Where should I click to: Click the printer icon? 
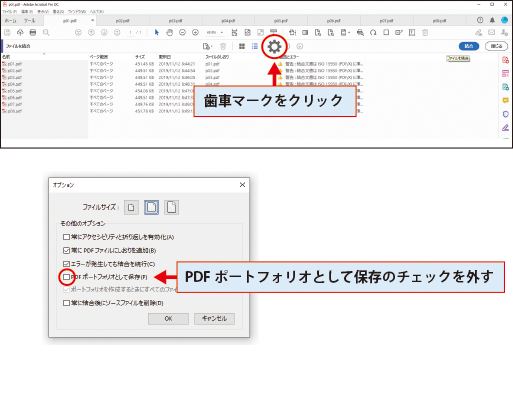33,33
